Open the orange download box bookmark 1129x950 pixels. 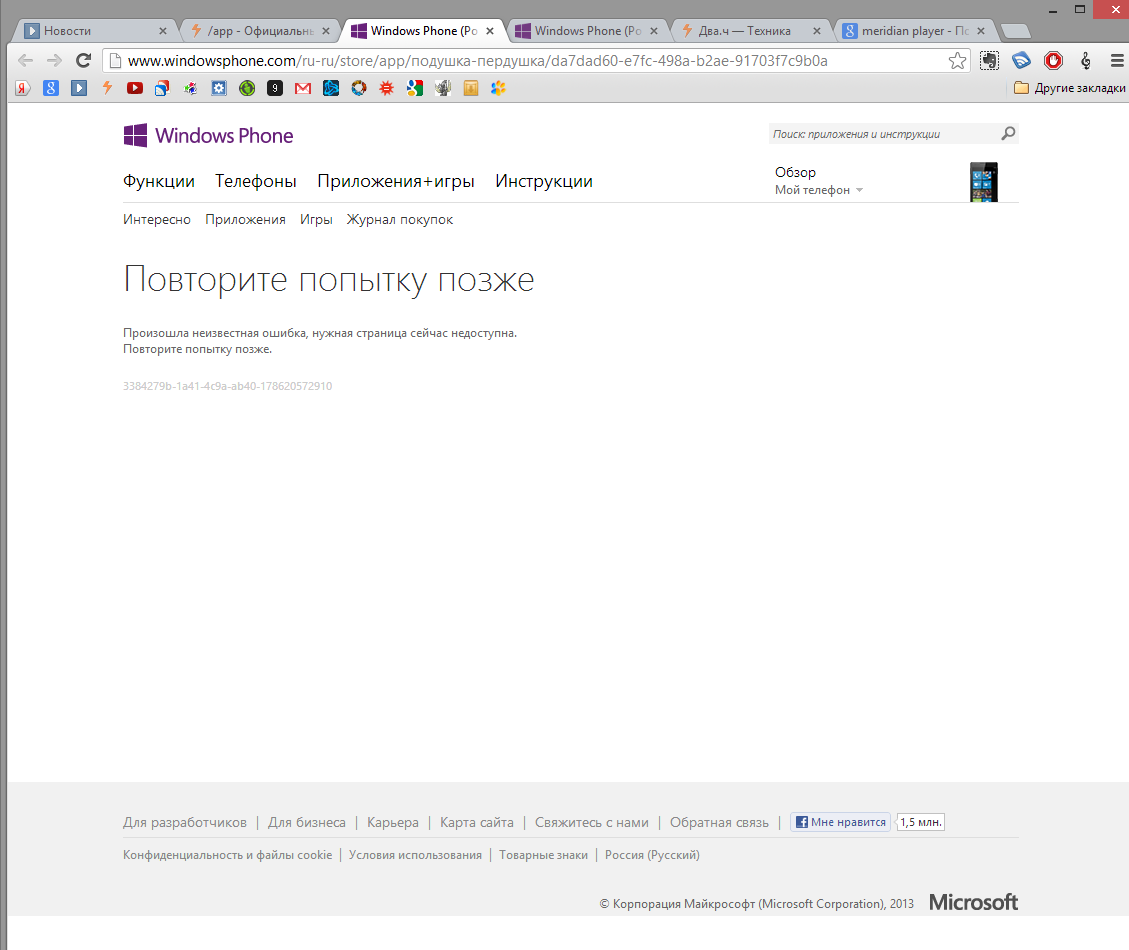(471, 89)
